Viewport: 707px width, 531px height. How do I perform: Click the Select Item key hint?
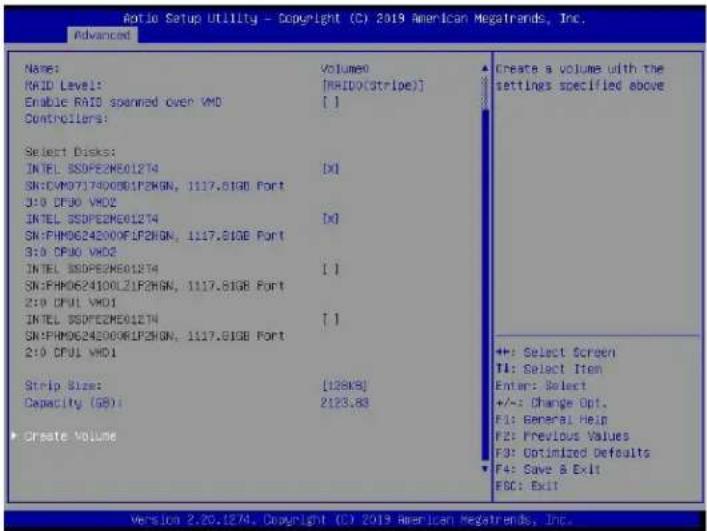549,369
